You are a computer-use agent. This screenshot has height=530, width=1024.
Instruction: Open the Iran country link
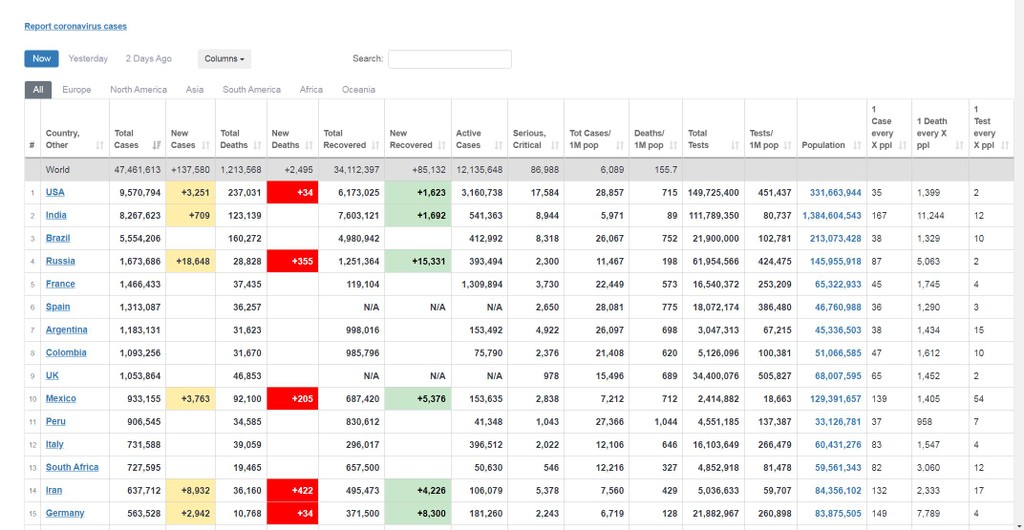[54, 490]
